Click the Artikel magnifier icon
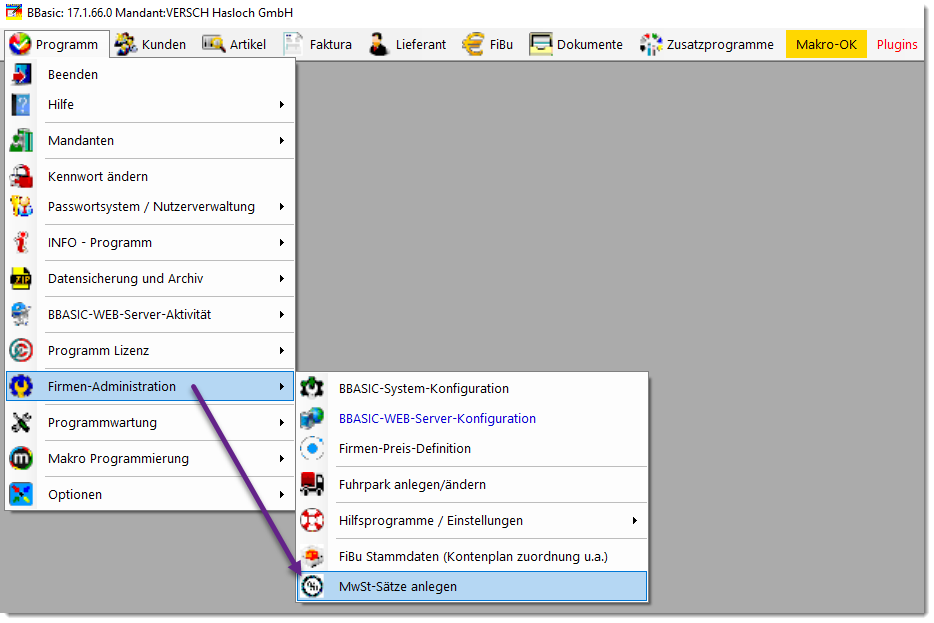Viewport: 934px width, 623px height. (x=213, y=44)
